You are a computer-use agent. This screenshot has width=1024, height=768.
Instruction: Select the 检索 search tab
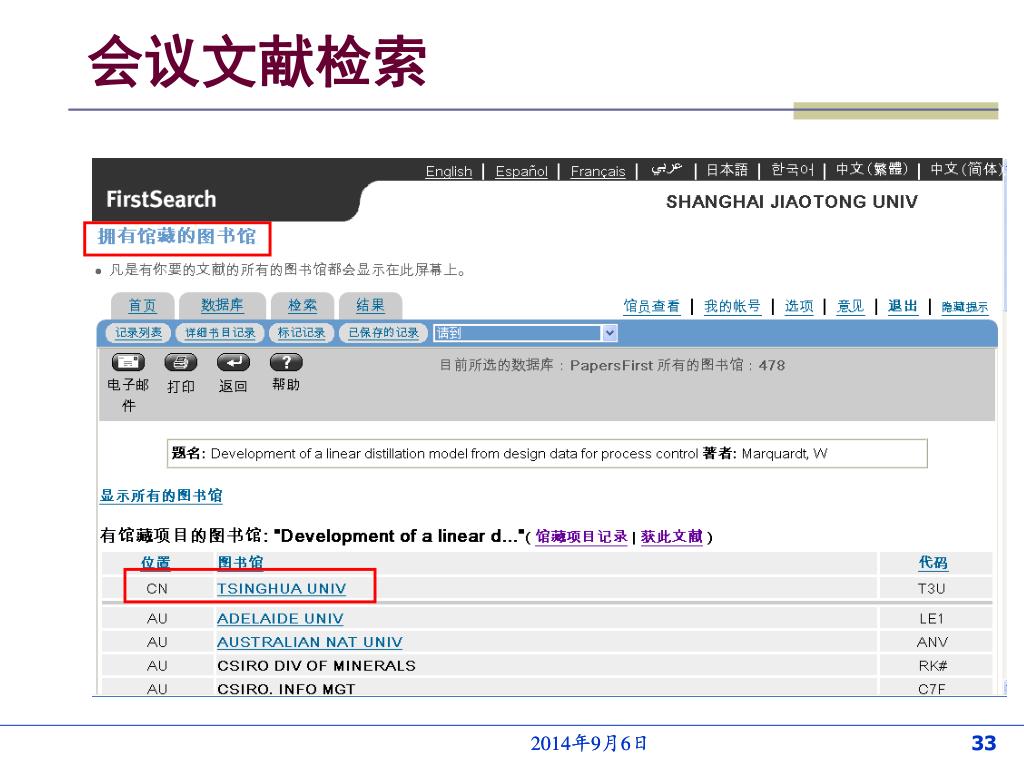tap(302, 305)
